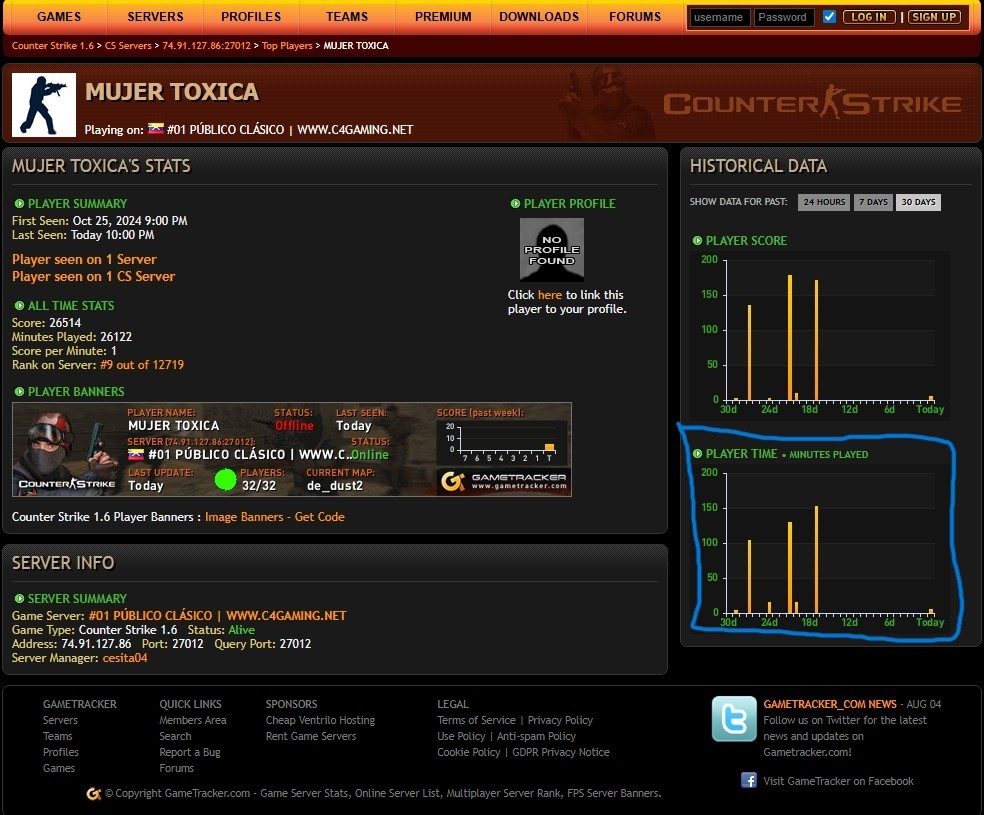Open the footer Forums link
The width and height of the screenshot is (984, 815).
176,769
